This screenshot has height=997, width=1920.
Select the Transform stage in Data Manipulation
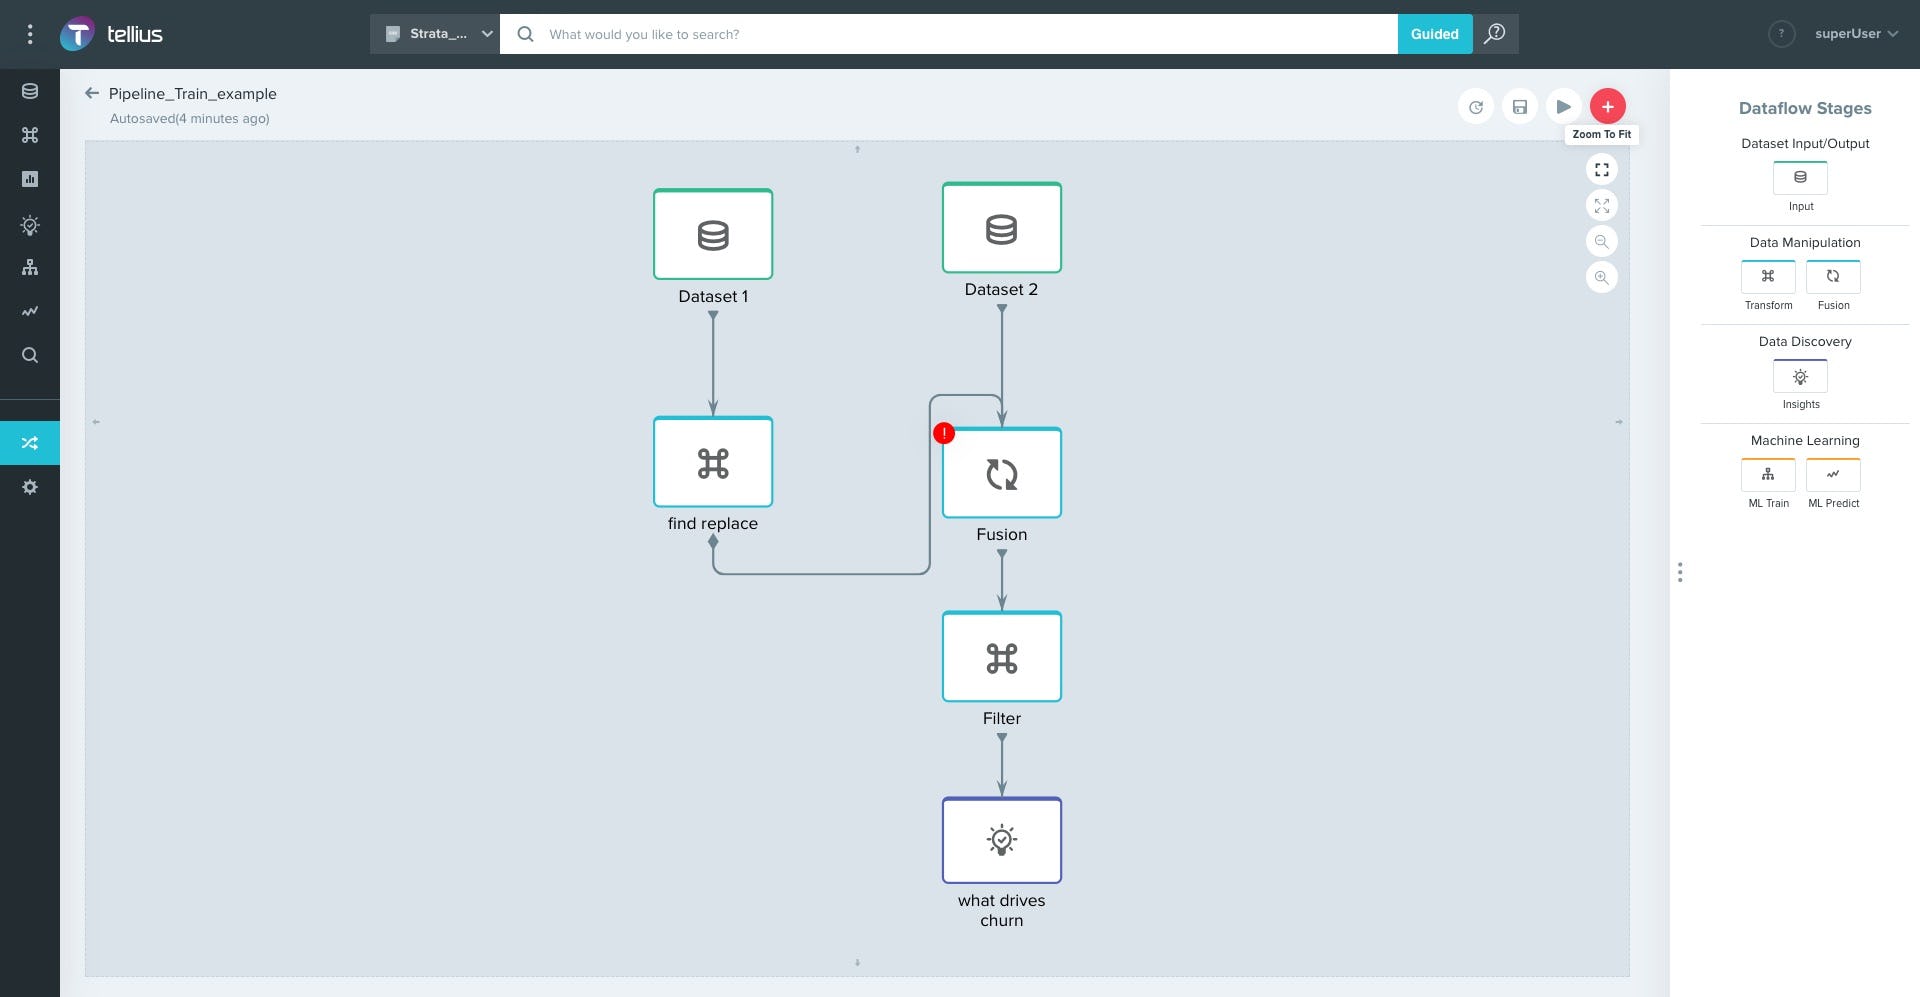(1768, 277)
